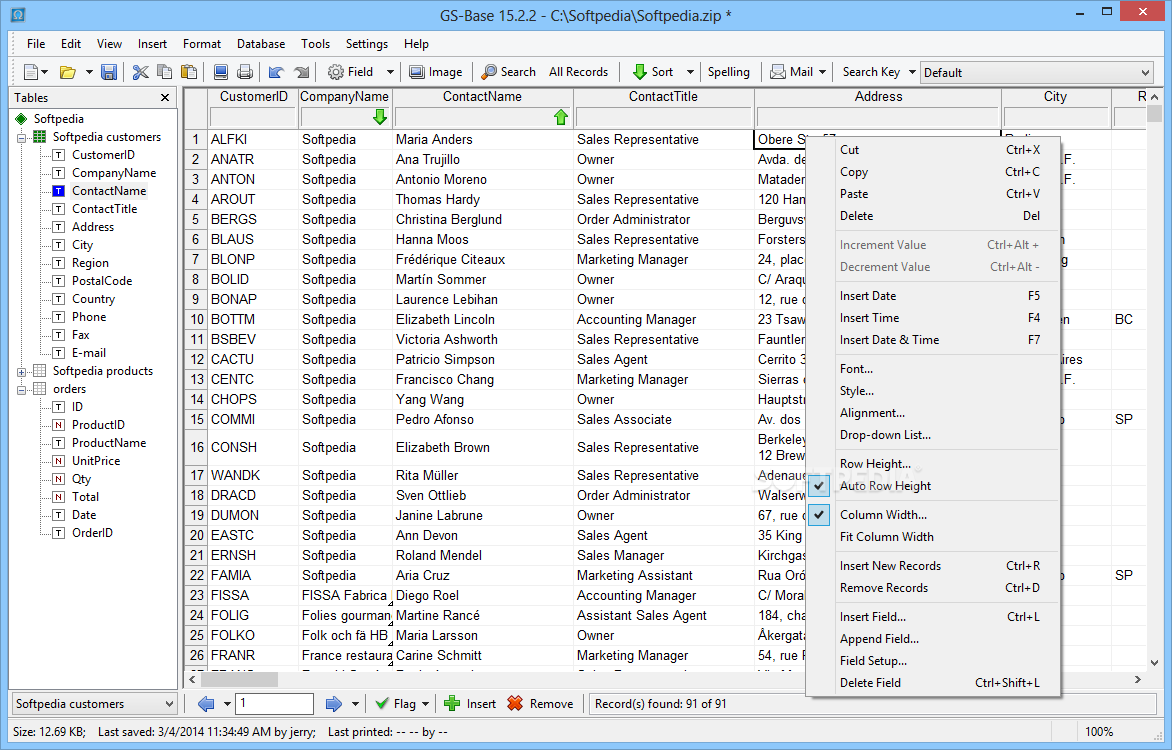The height and width of the screenshot is (750, 1172).
Task: Click the Search magnifier toolbar button
Action: click(x=508, y=72)
